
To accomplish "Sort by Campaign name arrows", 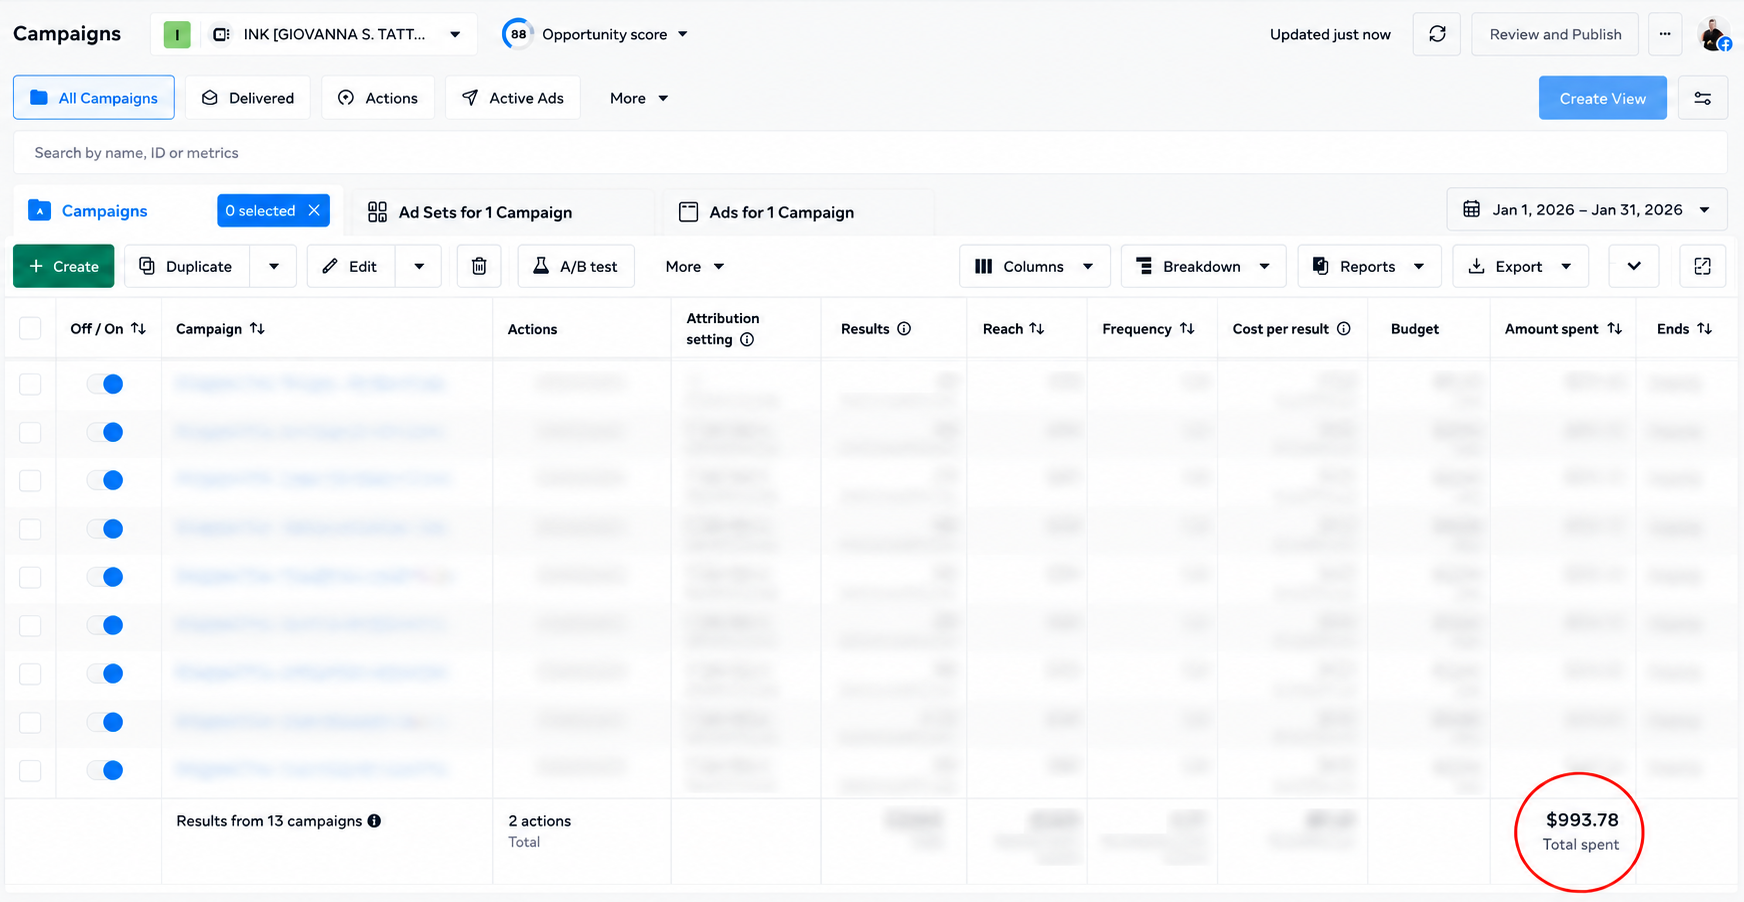I will tap(257, 329).
